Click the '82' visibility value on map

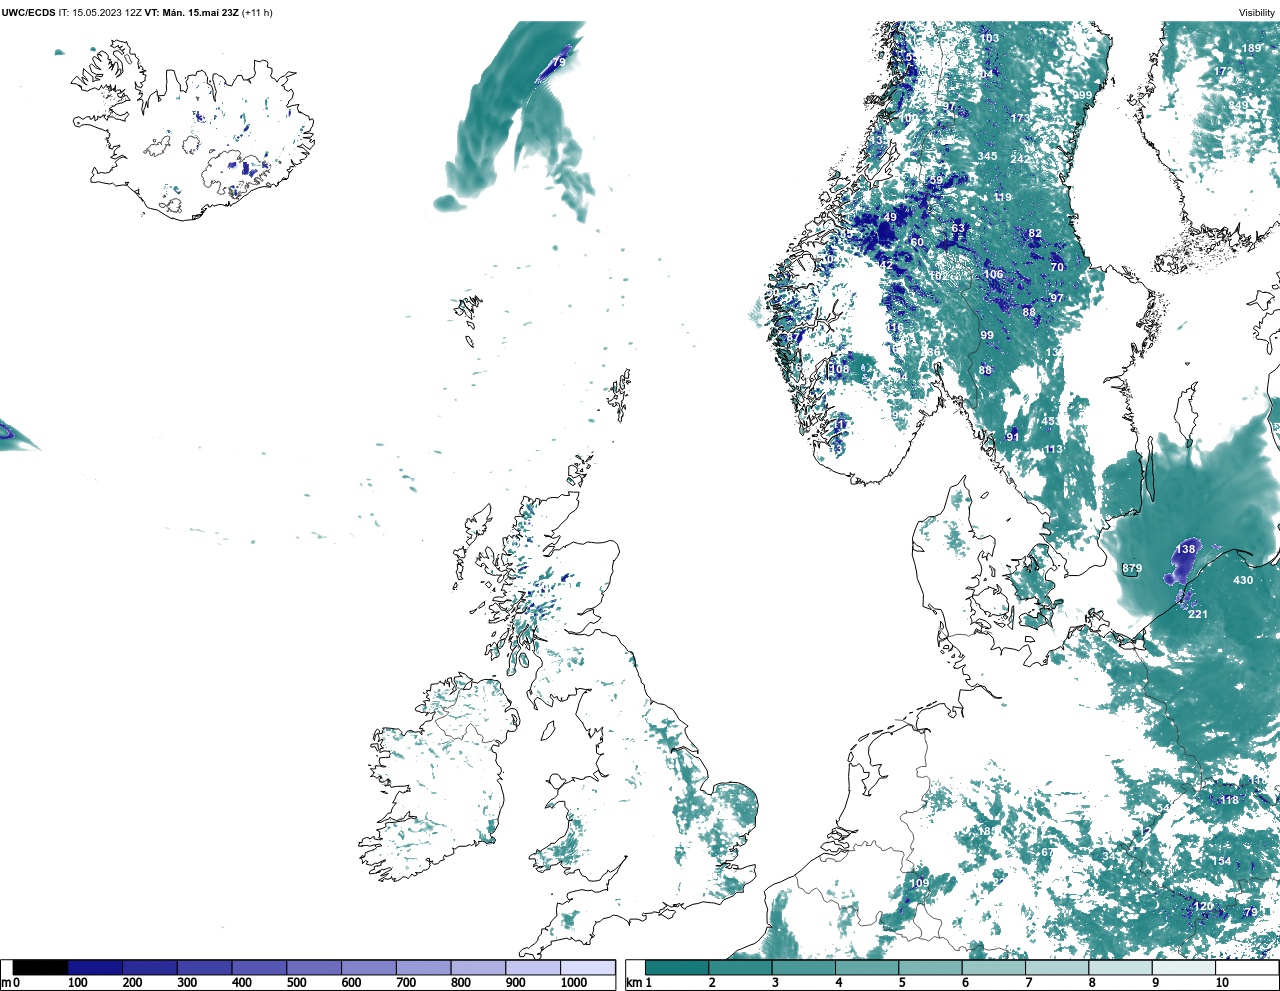(1035, 233)
